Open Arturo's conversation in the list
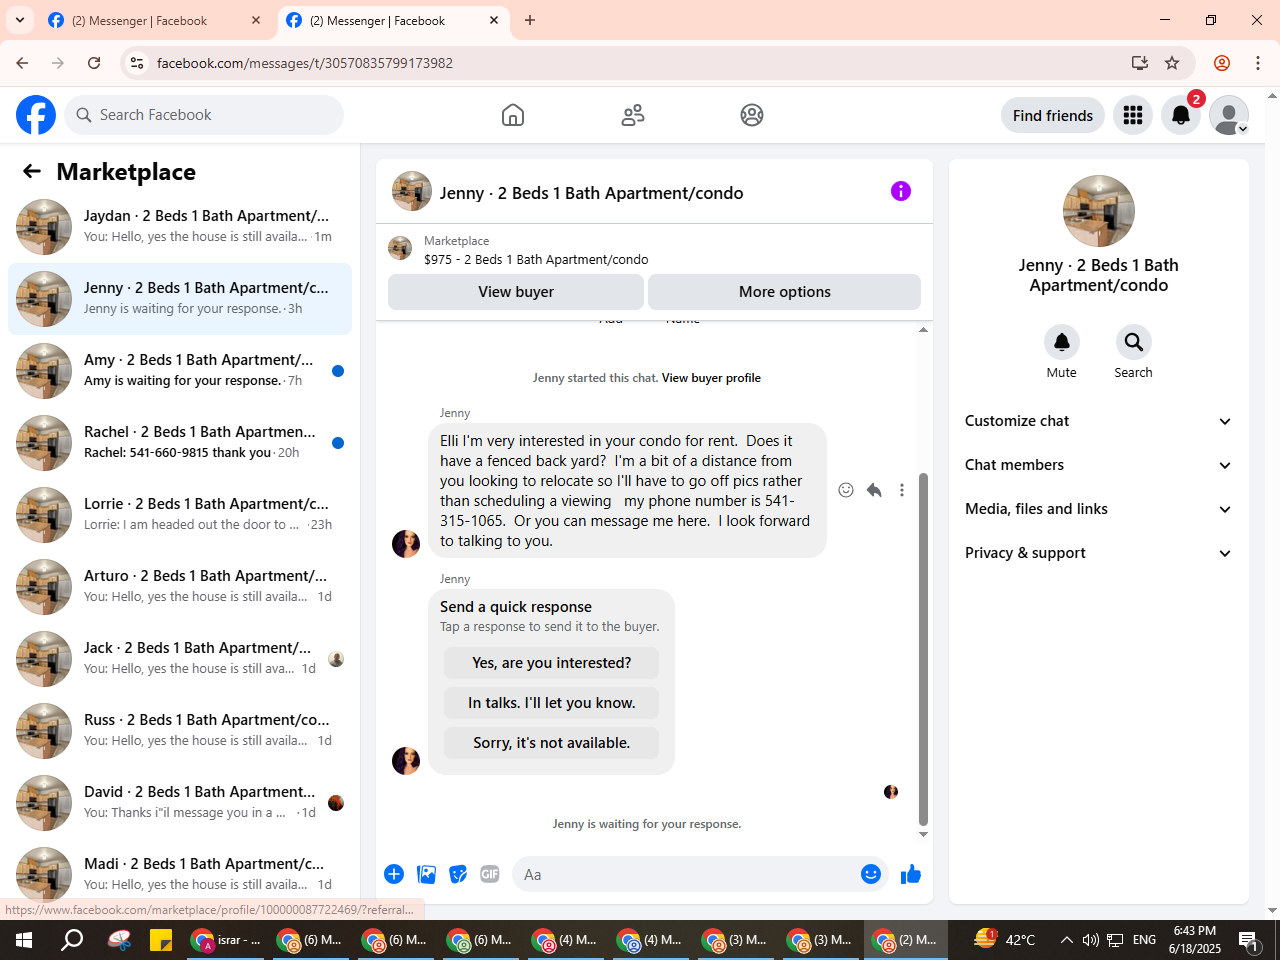The image size is (1280, 960). (180, 587)
